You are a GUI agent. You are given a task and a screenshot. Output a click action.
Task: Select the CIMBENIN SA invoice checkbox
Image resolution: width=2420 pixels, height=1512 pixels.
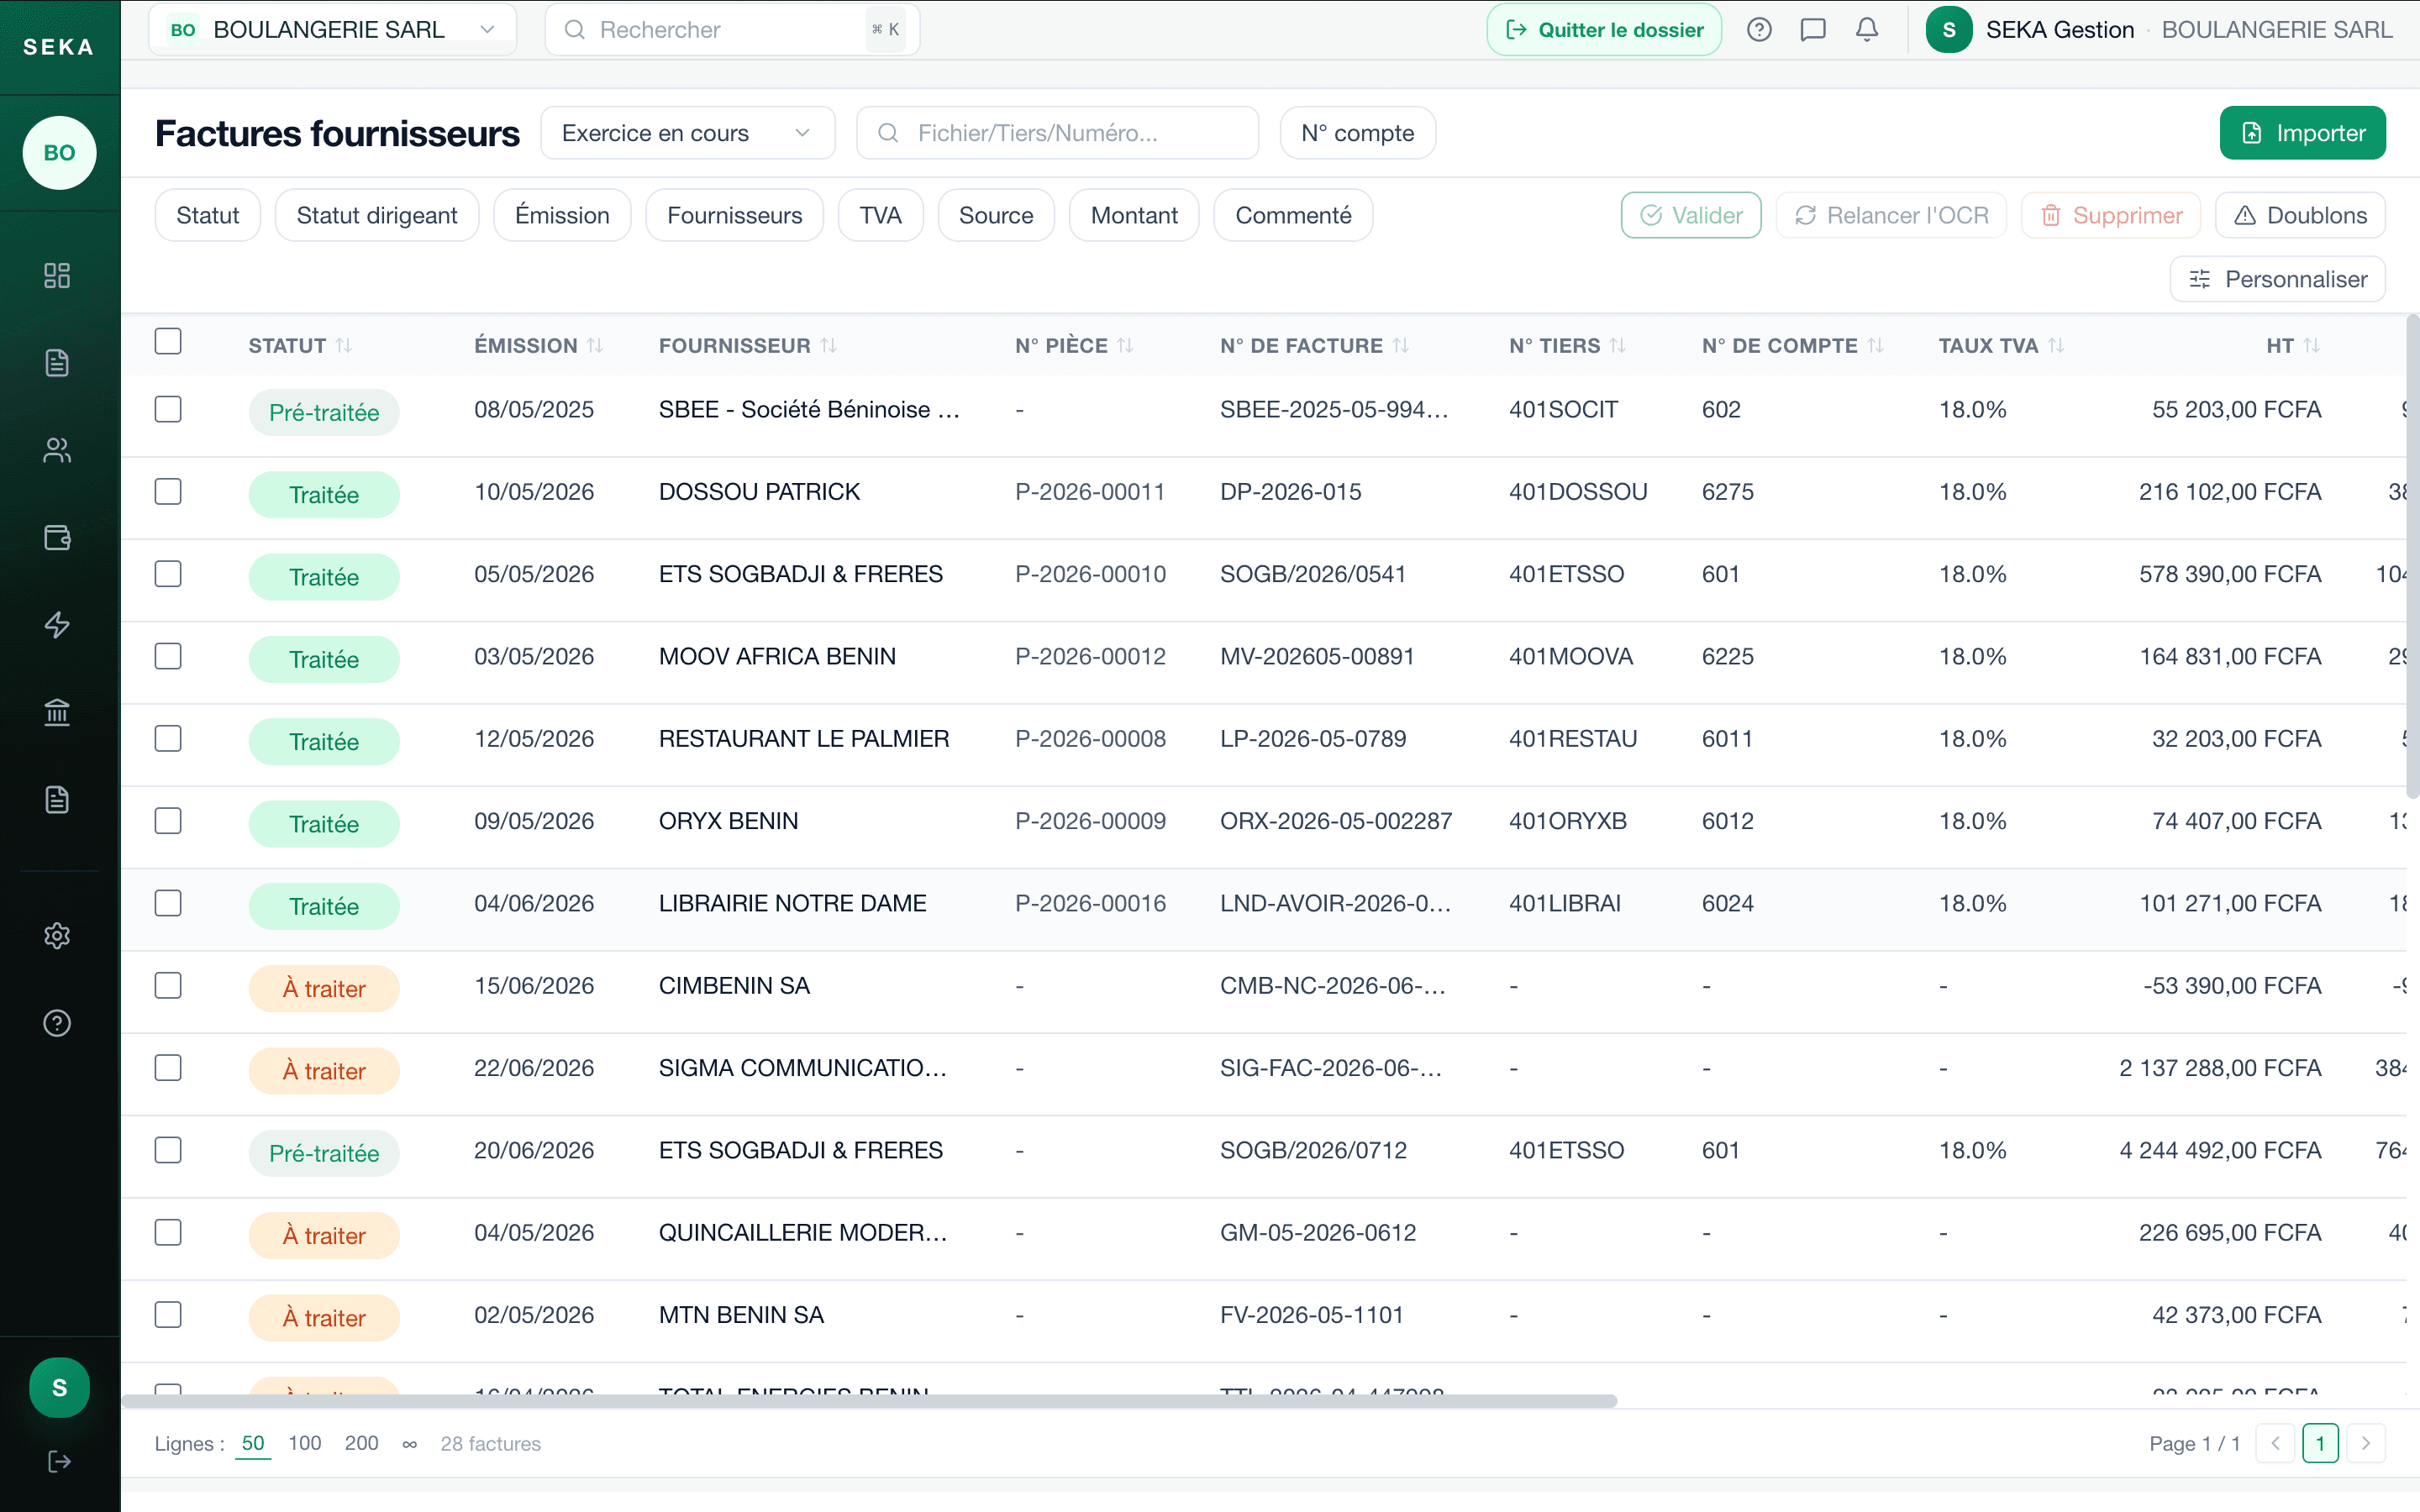pyautogui.click(x=168, y=986)
